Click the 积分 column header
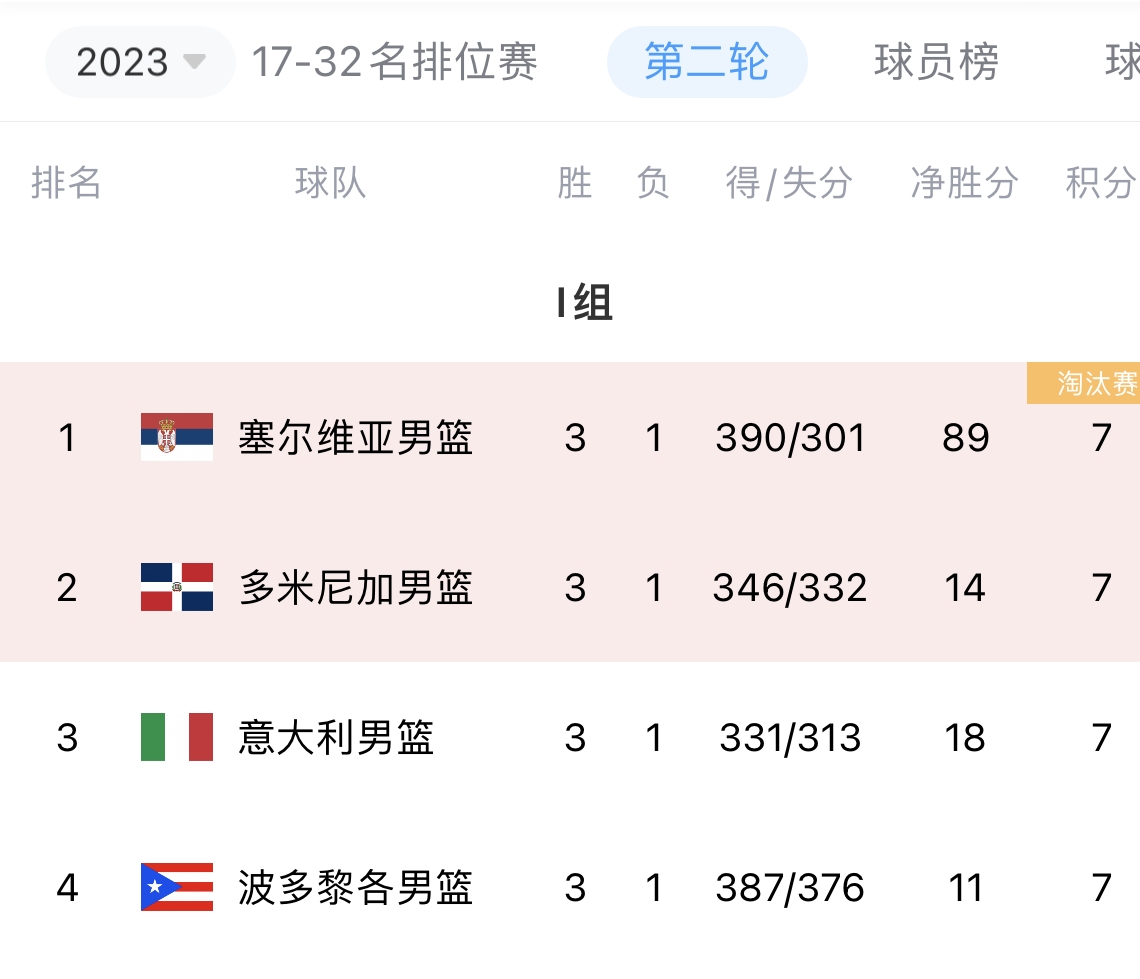Viewport: 1140px width, 979px height. tap(1101, 182)
